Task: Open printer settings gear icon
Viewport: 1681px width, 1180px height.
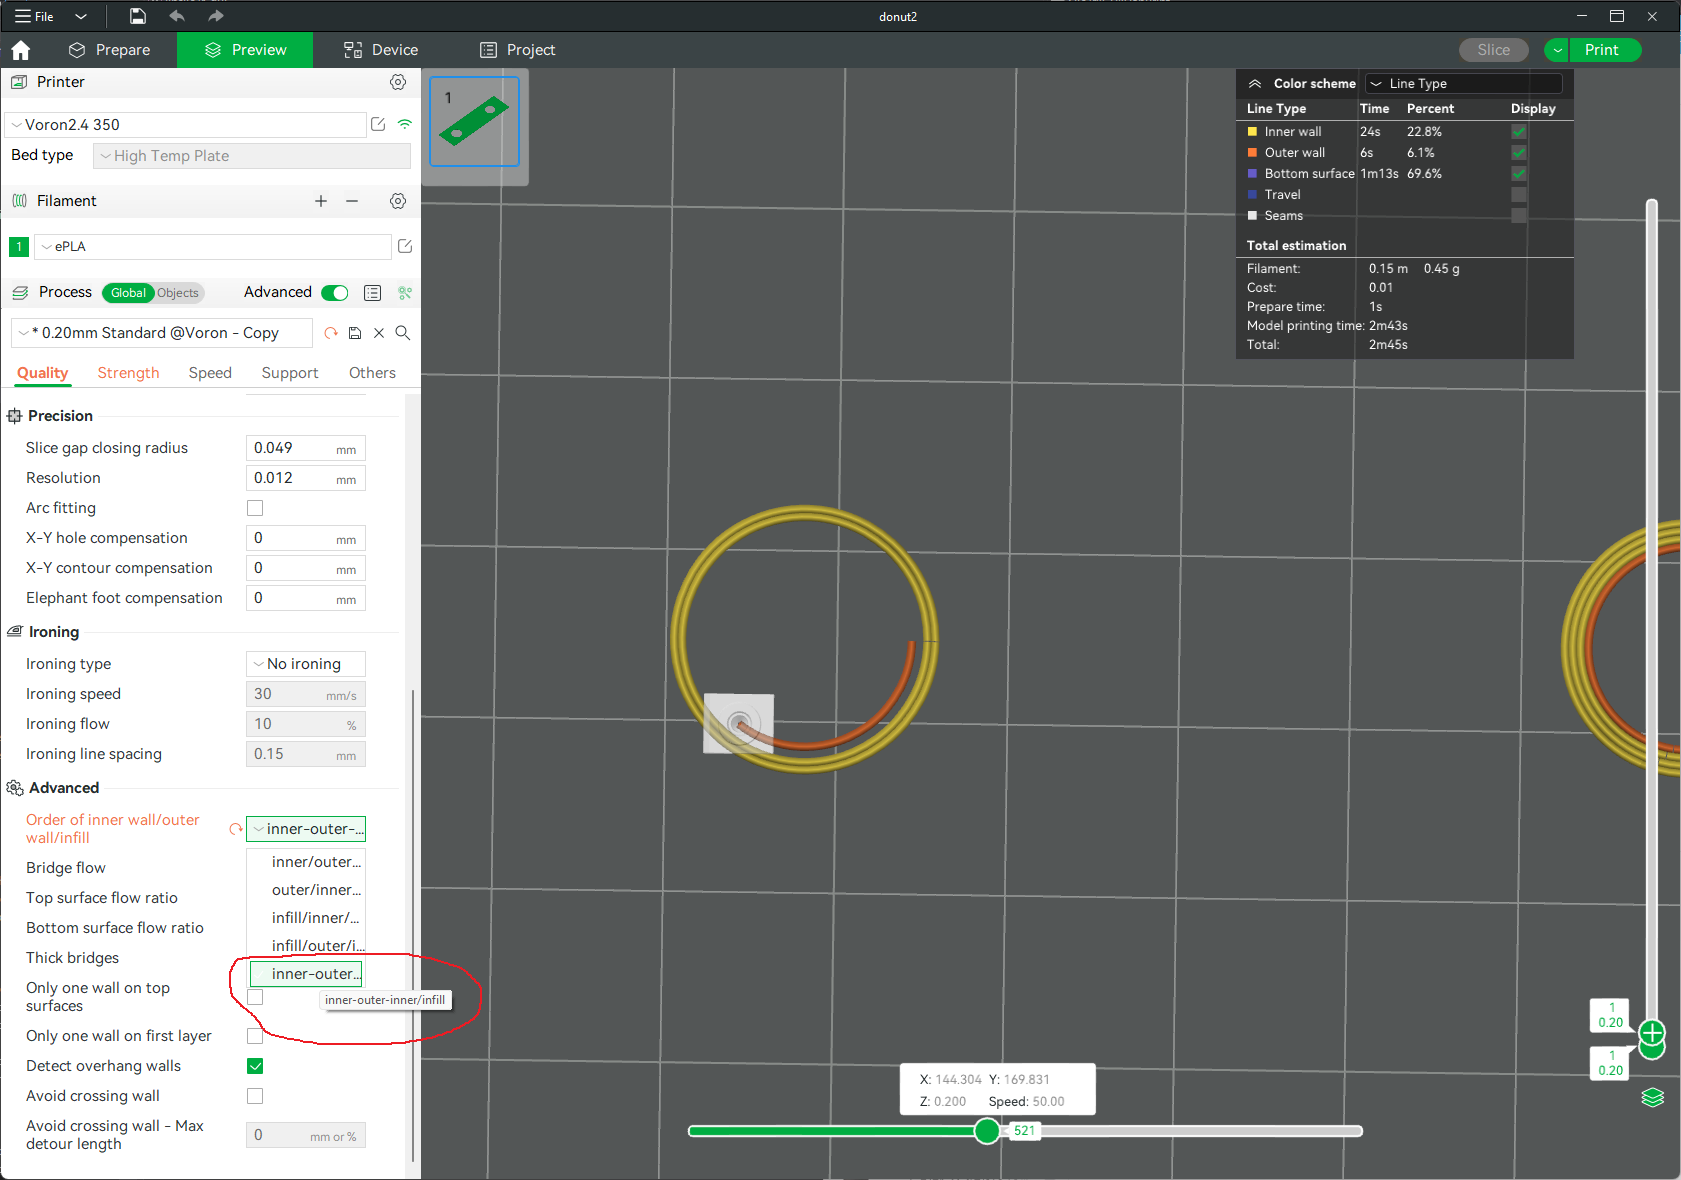Action: (x=398, y=82)
